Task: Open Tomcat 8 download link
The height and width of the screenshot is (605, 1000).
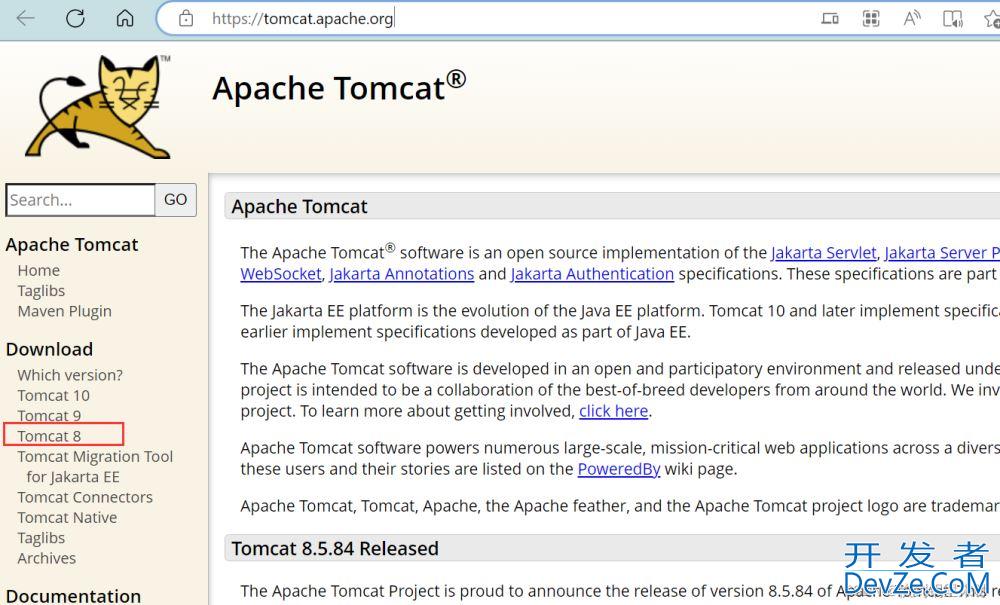Action: [49, 436]
